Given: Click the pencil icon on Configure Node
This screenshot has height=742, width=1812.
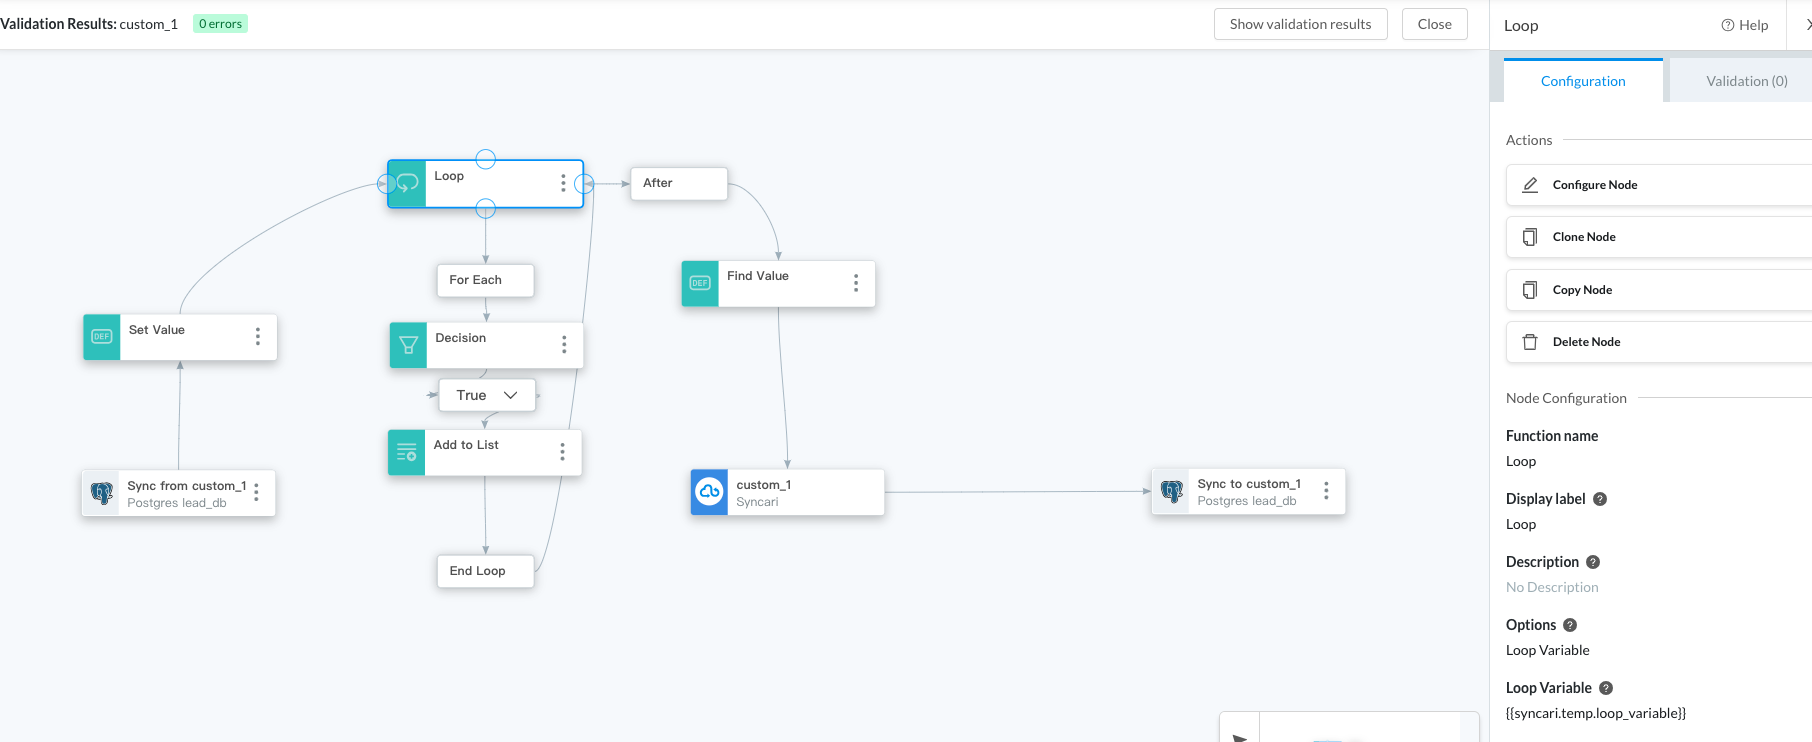Looking at the screenshot, I should point(1530,185).
